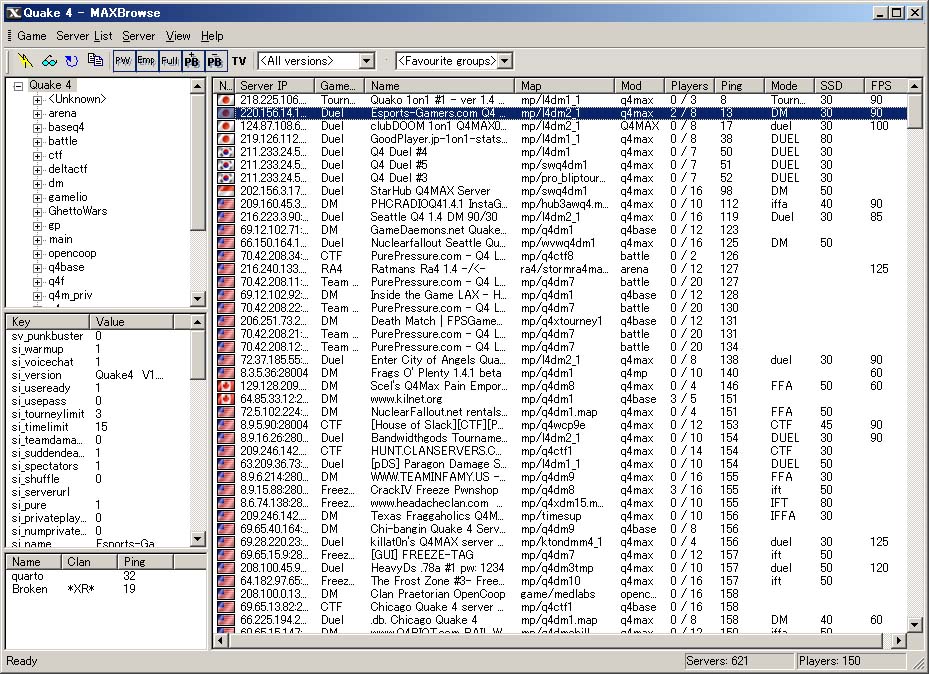Click server list horizontal scrollbar right arrow
The width and height of the screenshot is (929, 674).
point(899,640)
